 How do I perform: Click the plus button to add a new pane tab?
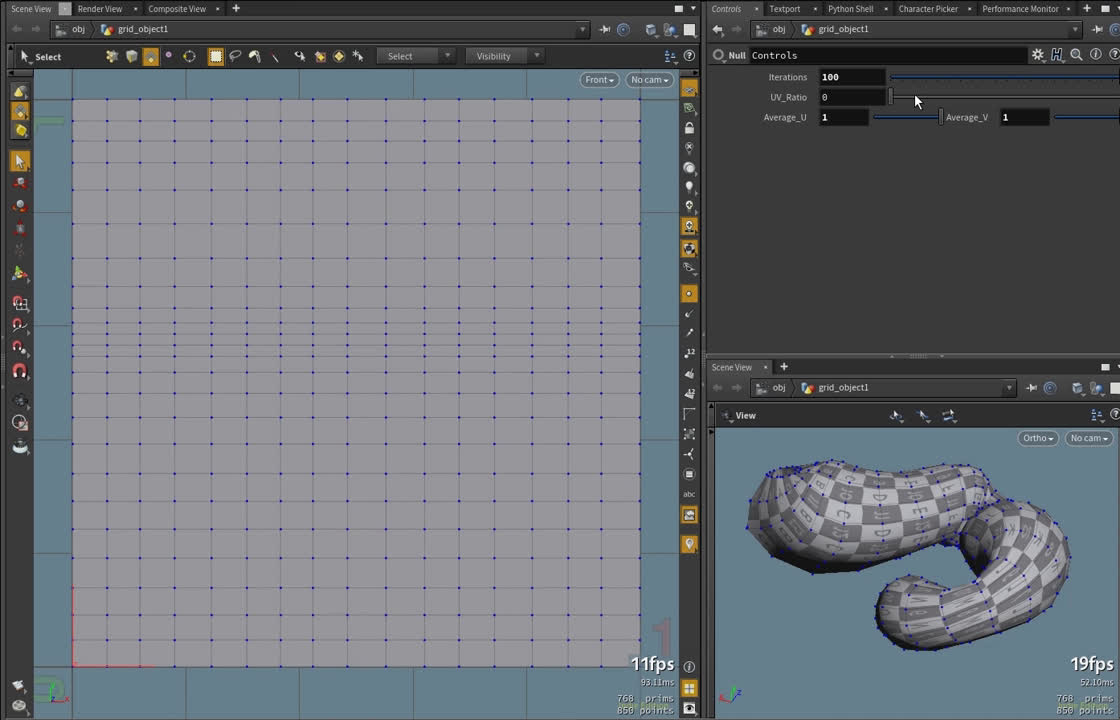click(x=234, y=8)
